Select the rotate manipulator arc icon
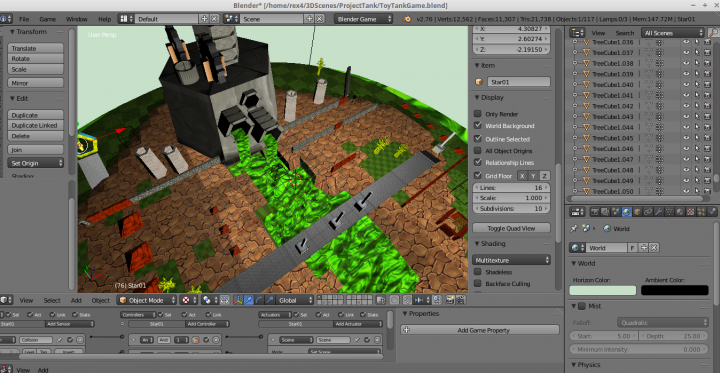 [259, 300]
